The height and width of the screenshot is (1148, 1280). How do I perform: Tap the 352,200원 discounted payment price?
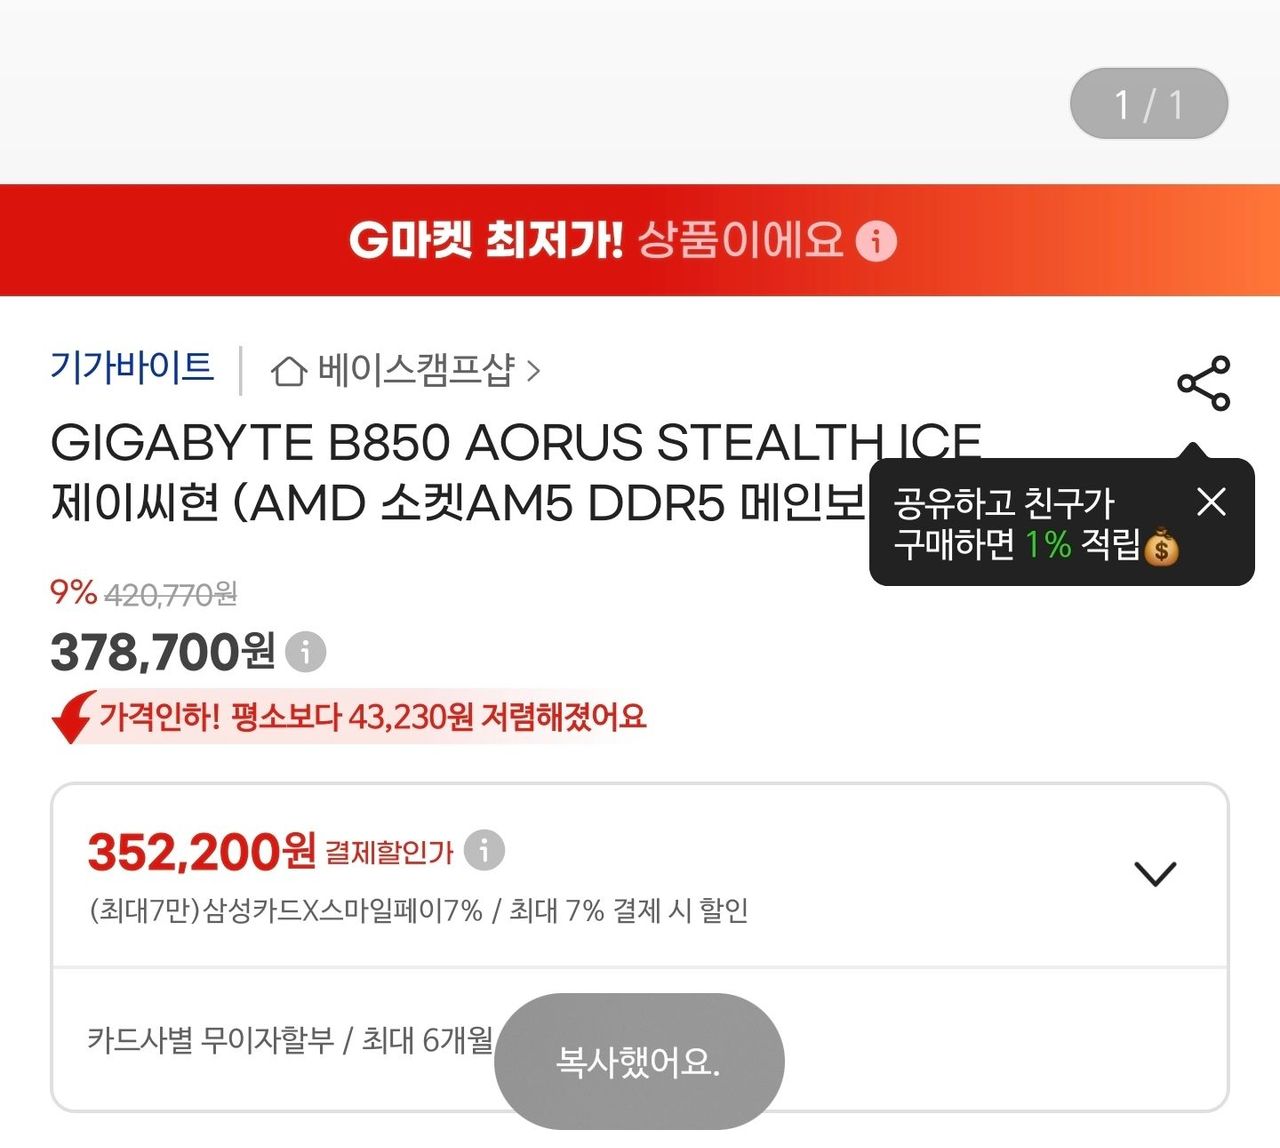pos(202,852)
